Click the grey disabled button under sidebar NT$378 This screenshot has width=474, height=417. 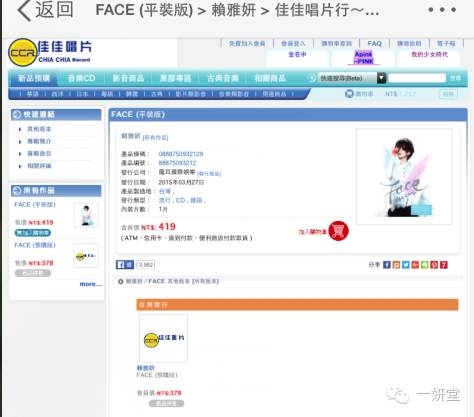tap(33, 273)
